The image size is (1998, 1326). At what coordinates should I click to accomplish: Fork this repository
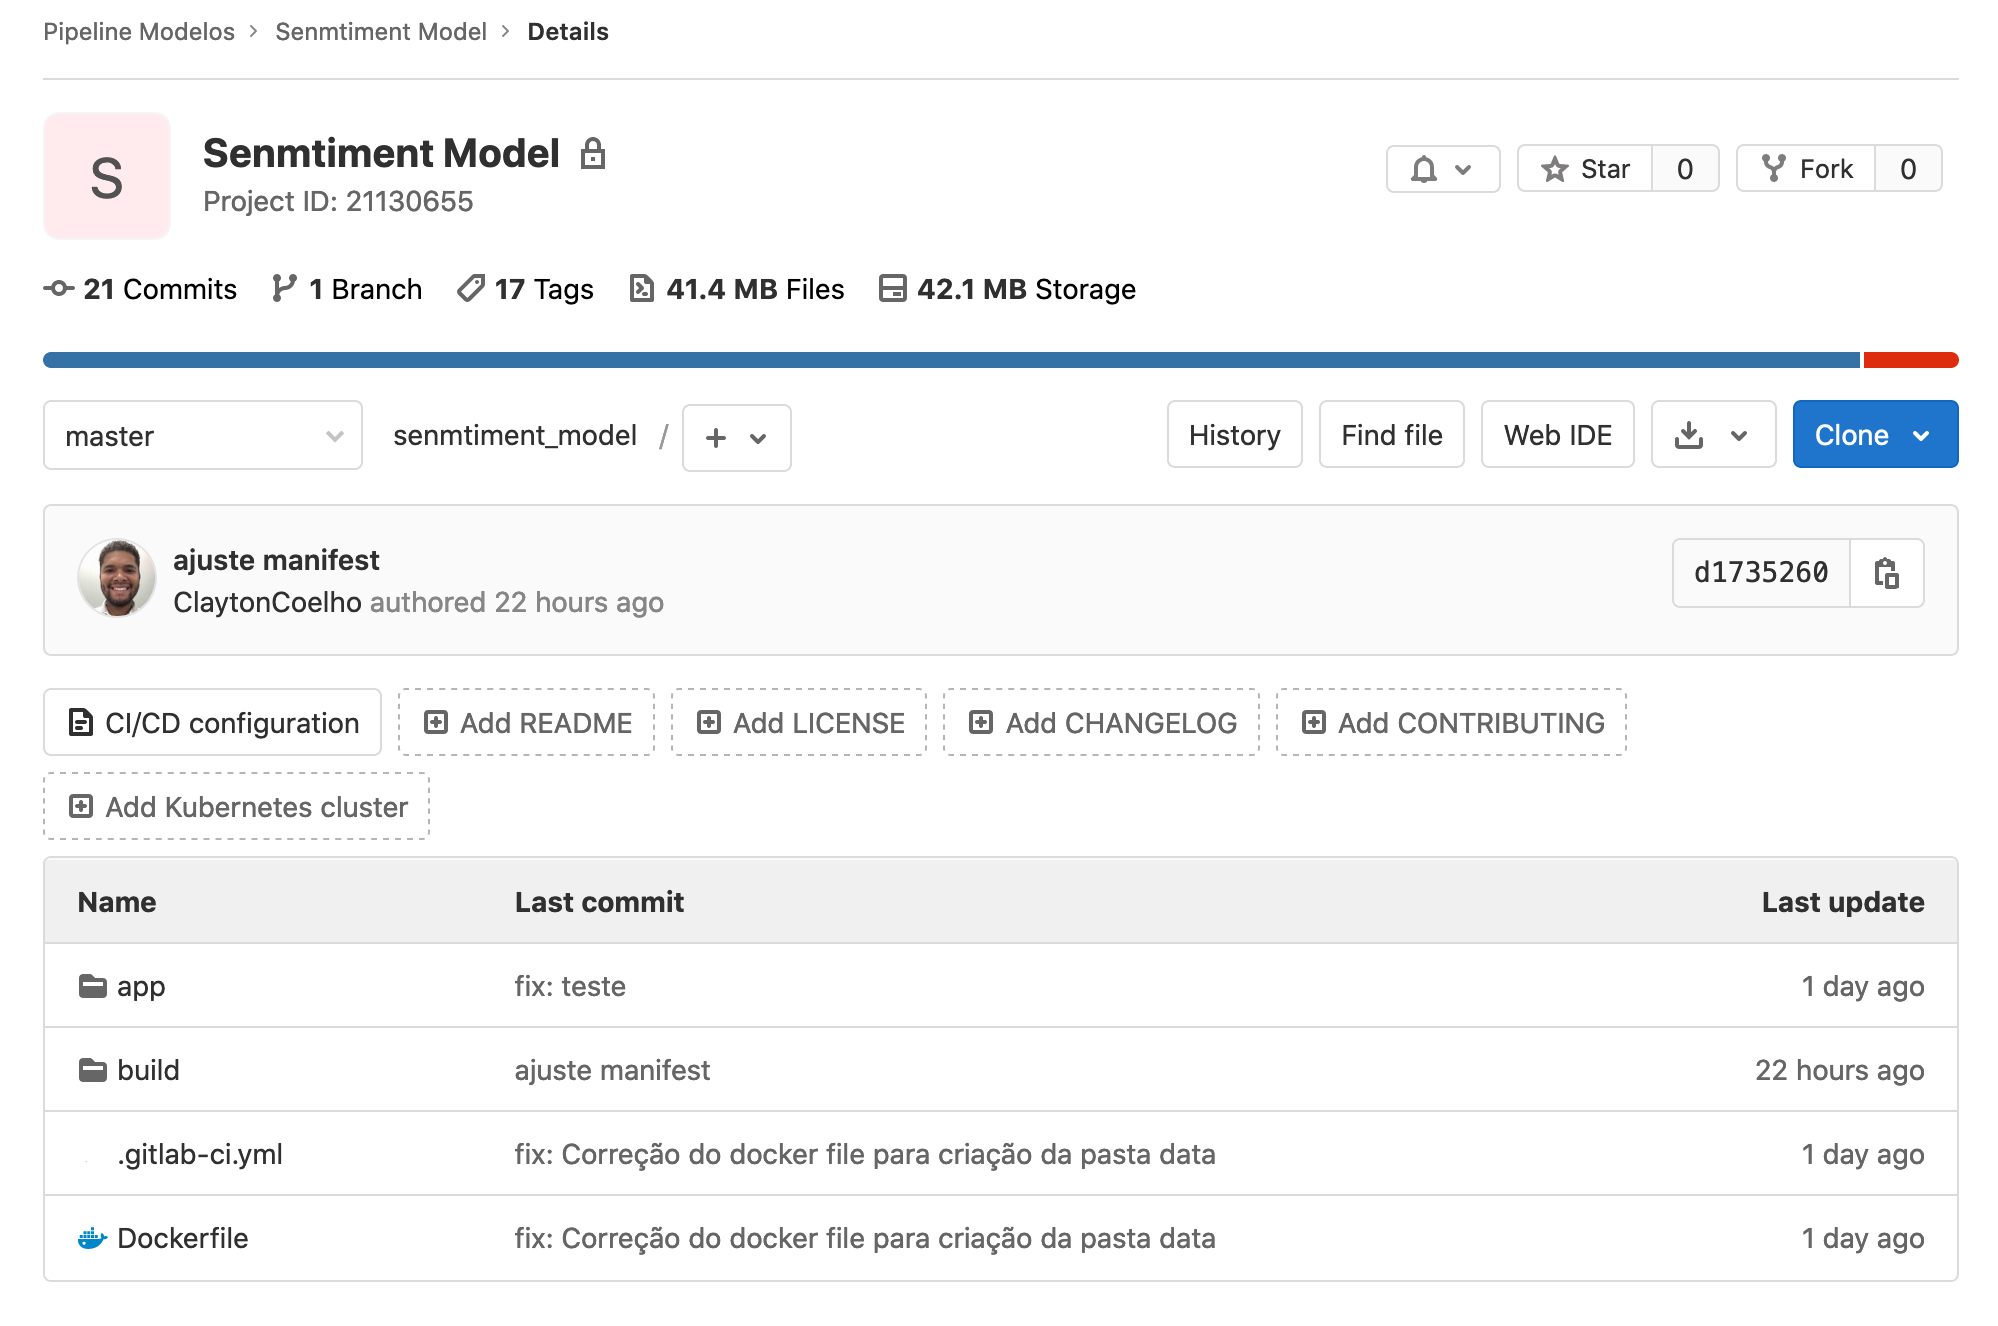pos(1806,169)
